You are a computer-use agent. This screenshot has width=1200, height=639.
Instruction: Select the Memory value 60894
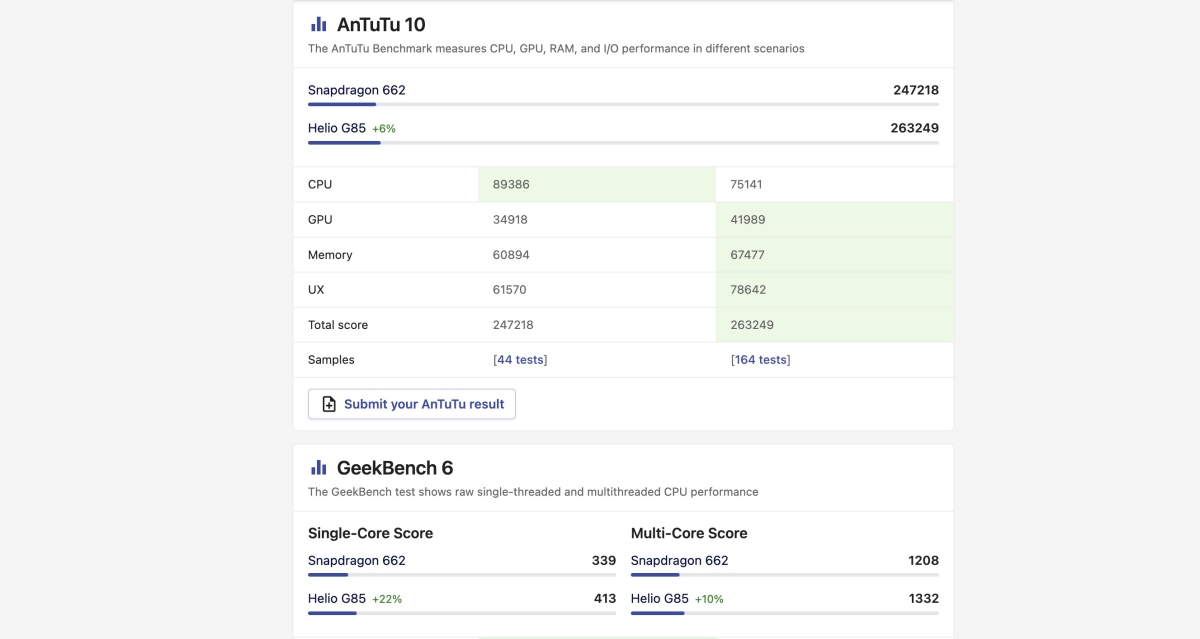click(511, 255)
